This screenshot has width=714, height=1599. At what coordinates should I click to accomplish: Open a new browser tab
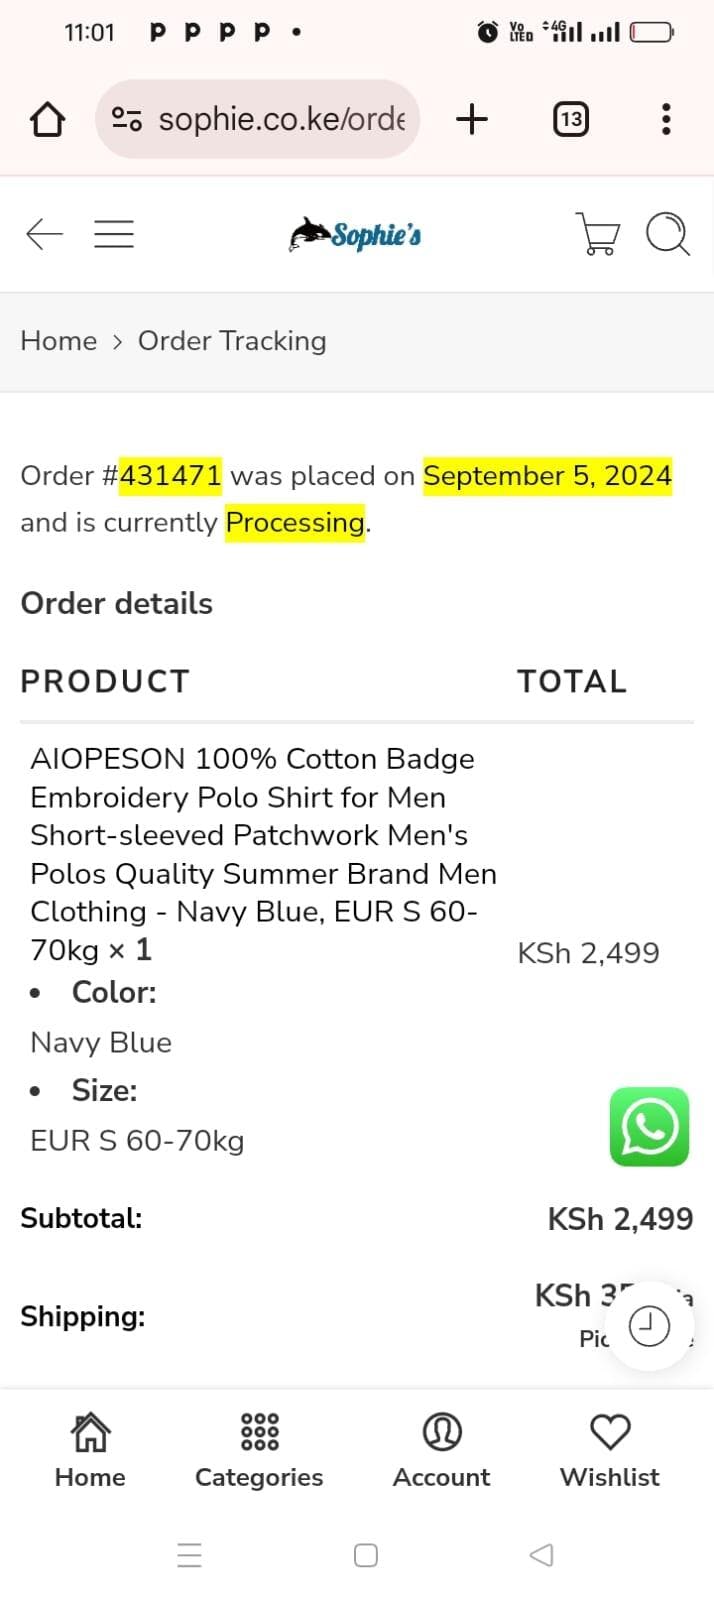pos(471,120)
